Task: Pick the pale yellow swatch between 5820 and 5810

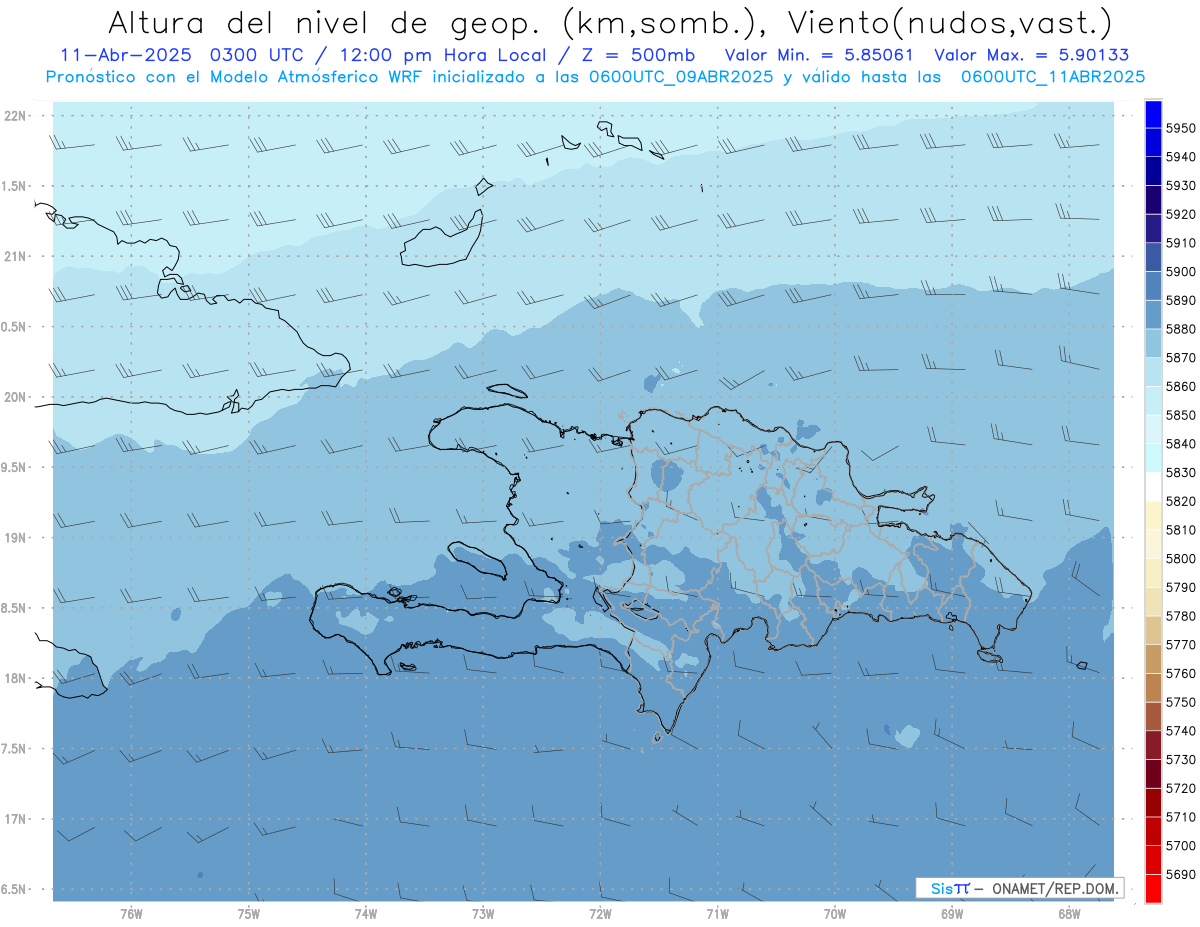Action: (1153, 515)
